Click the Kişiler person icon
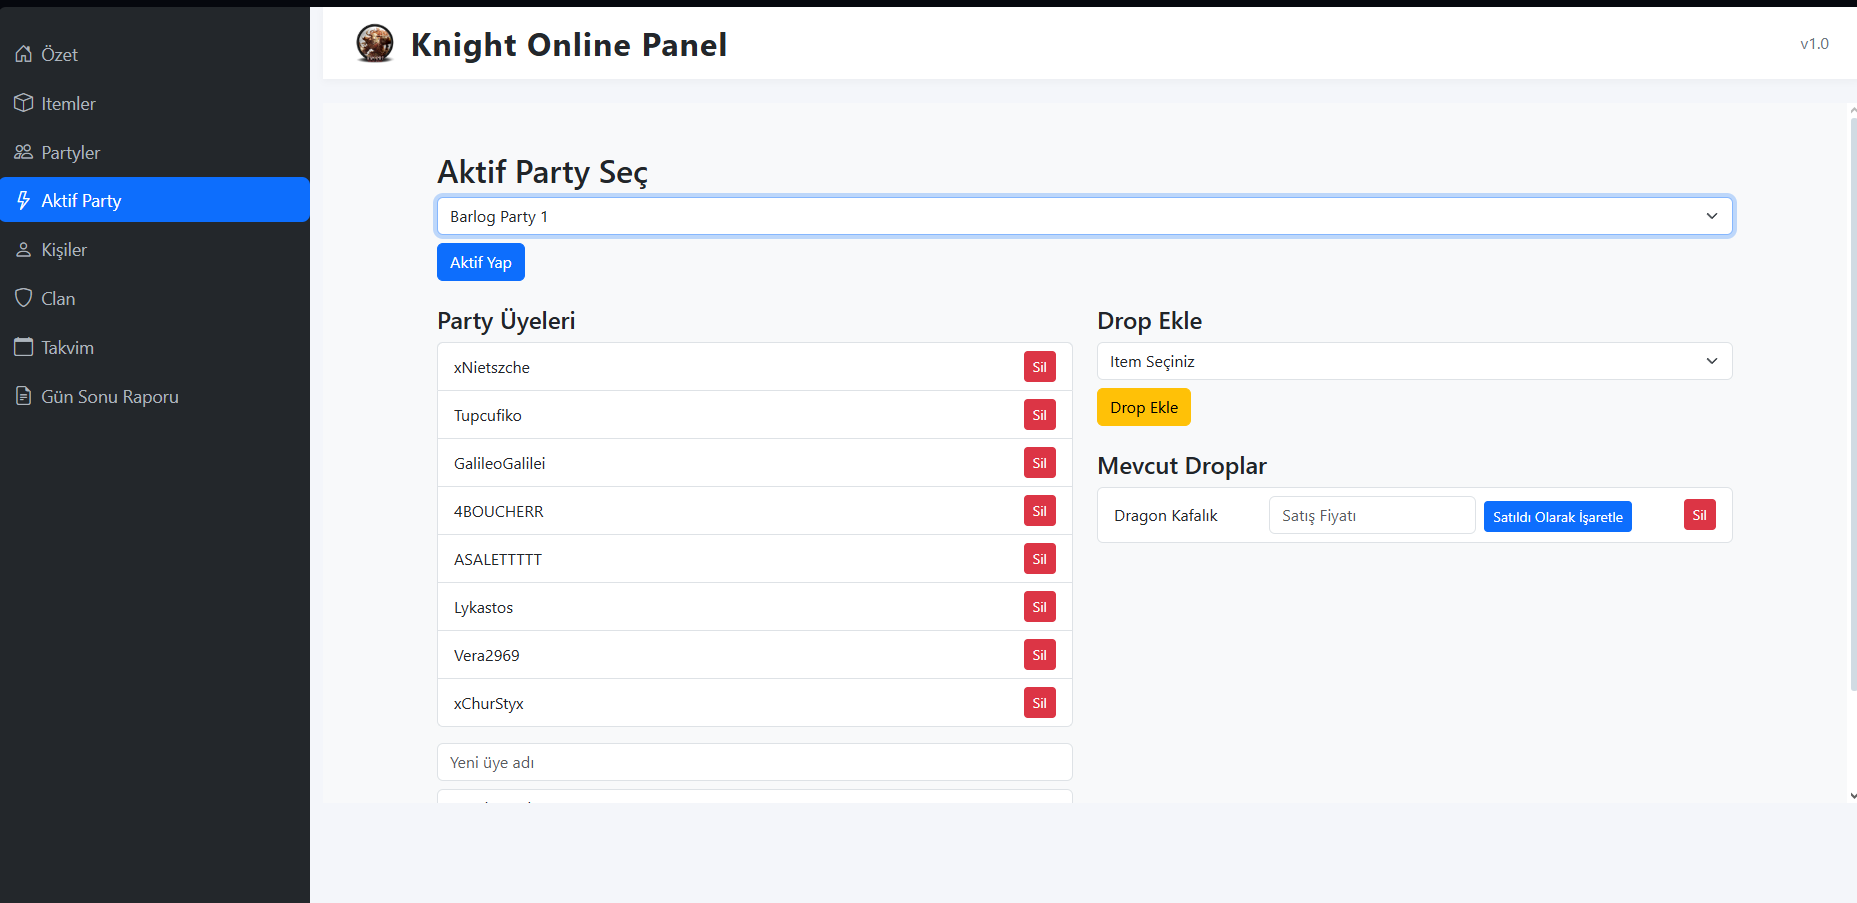 tap(23, 250)
